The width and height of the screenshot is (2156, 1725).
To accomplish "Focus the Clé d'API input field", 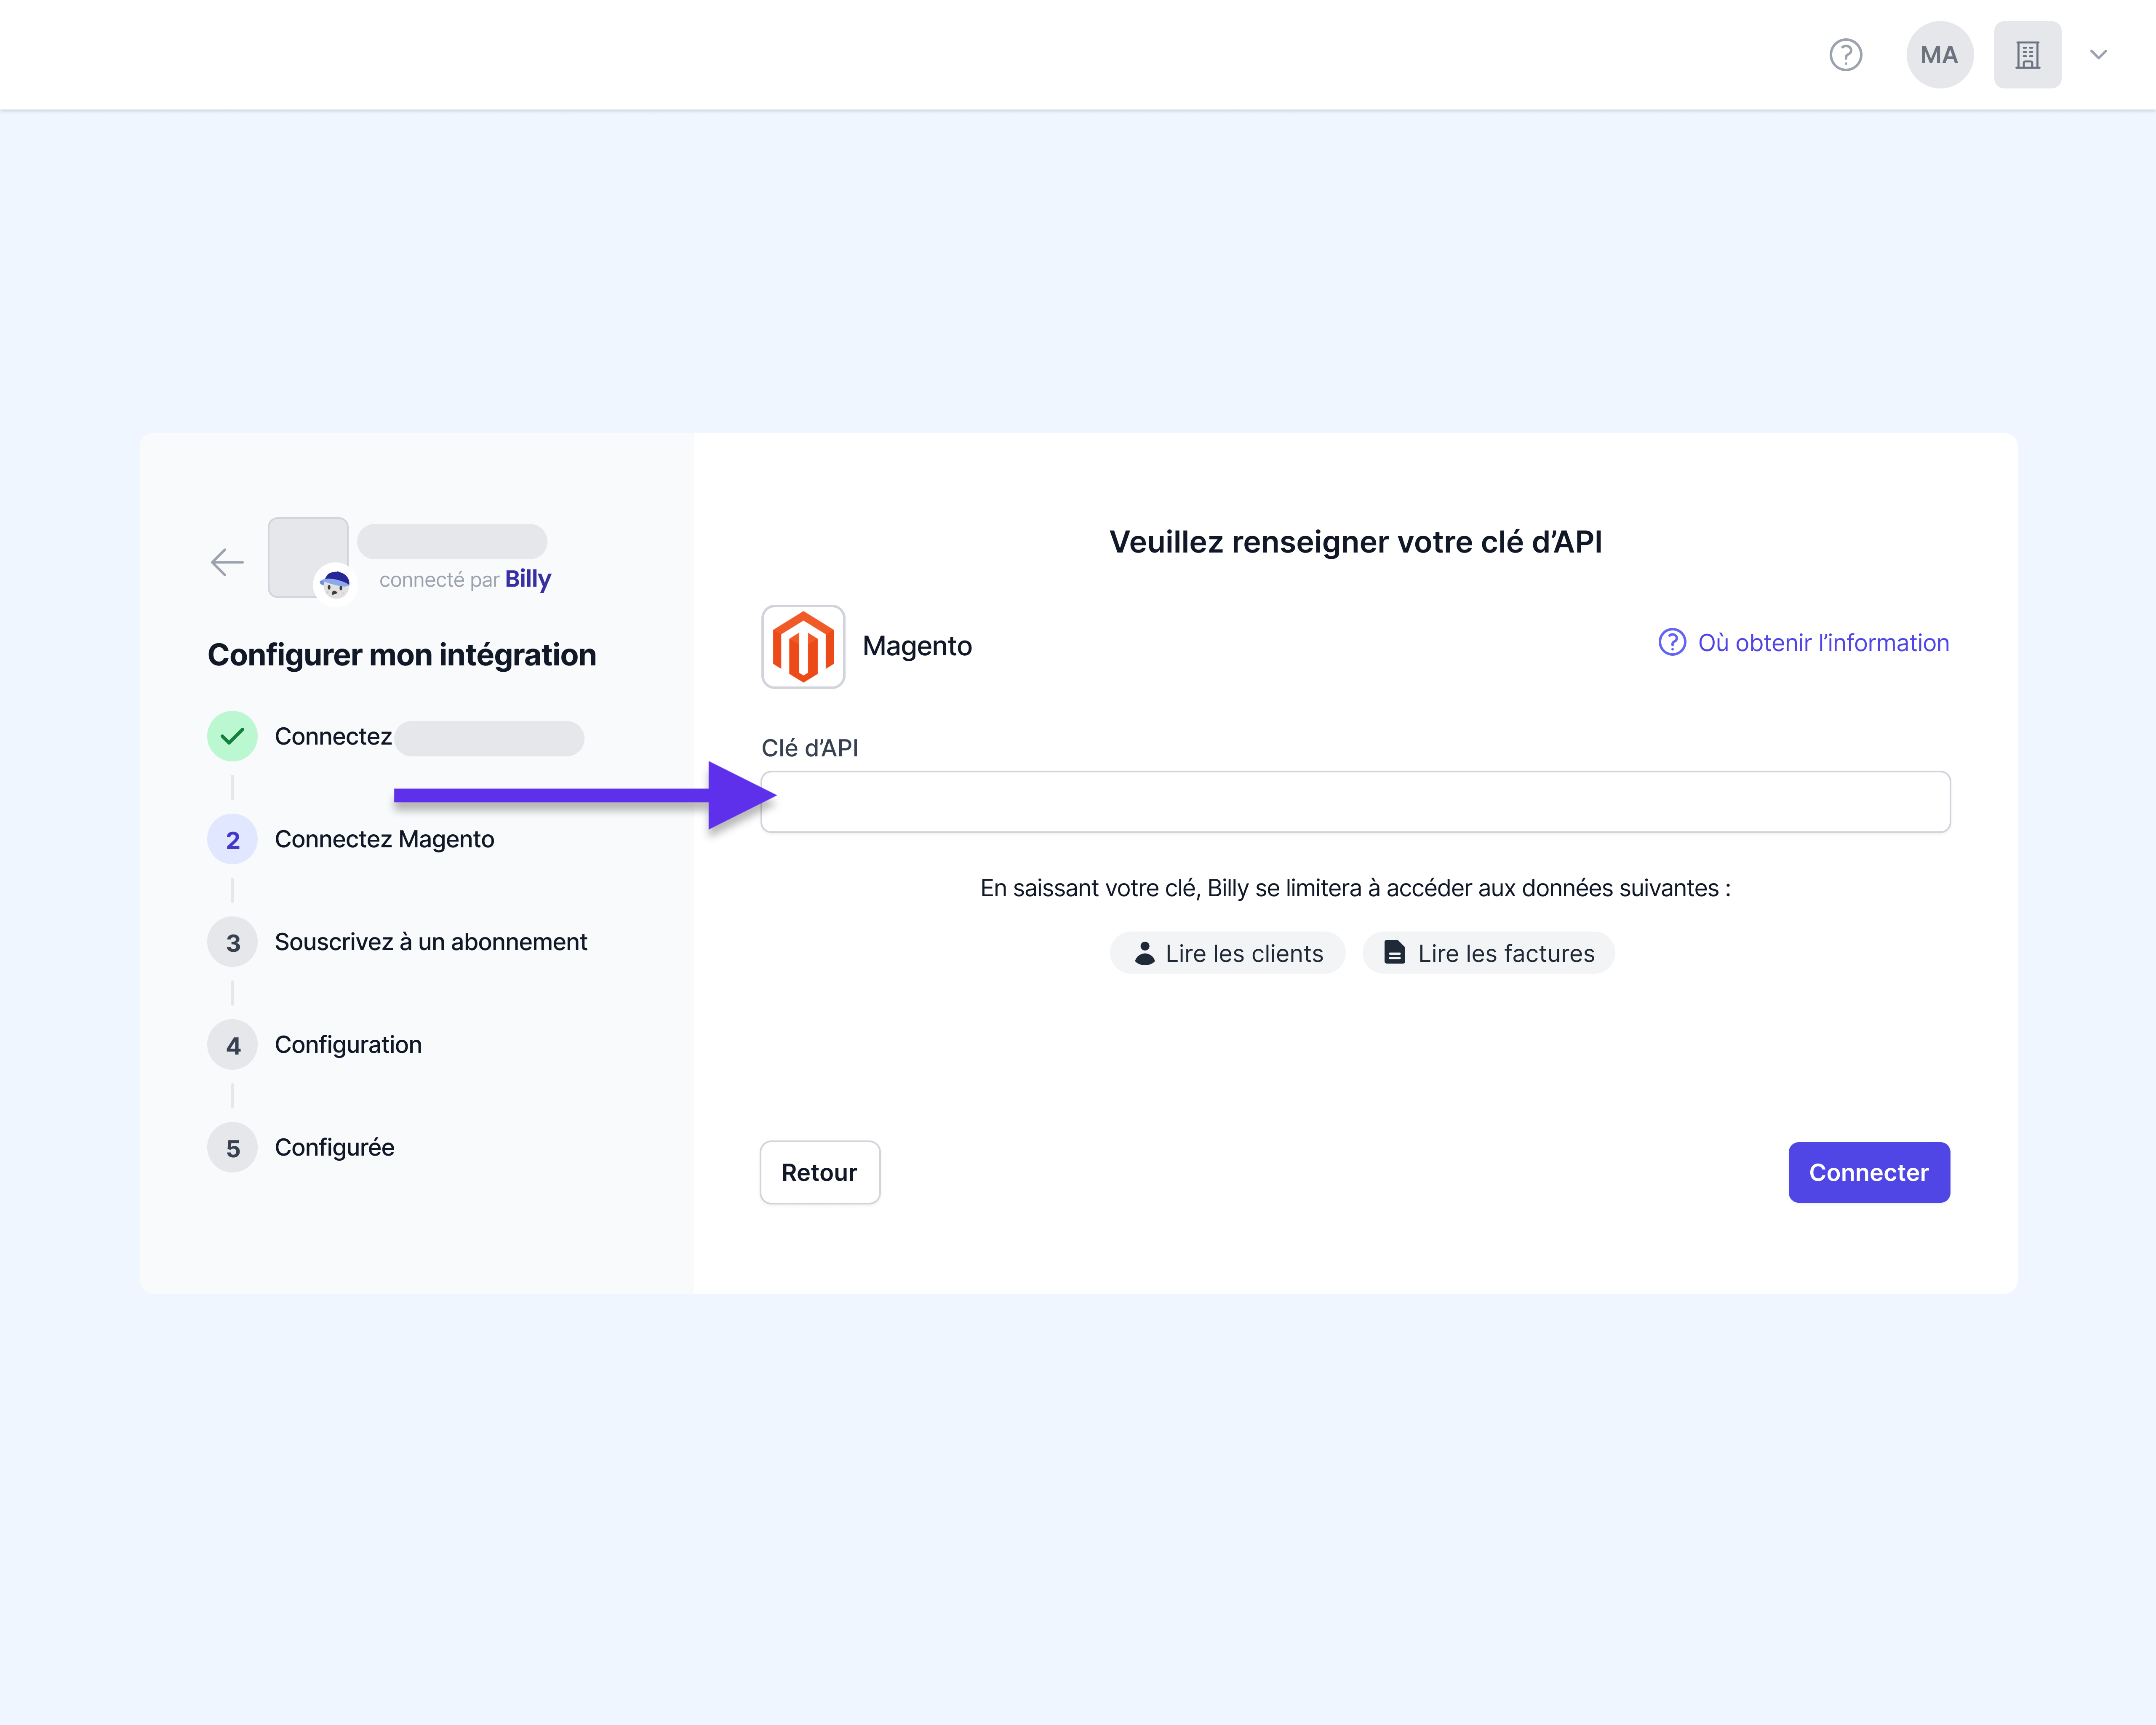I will tap(1355, 802).
